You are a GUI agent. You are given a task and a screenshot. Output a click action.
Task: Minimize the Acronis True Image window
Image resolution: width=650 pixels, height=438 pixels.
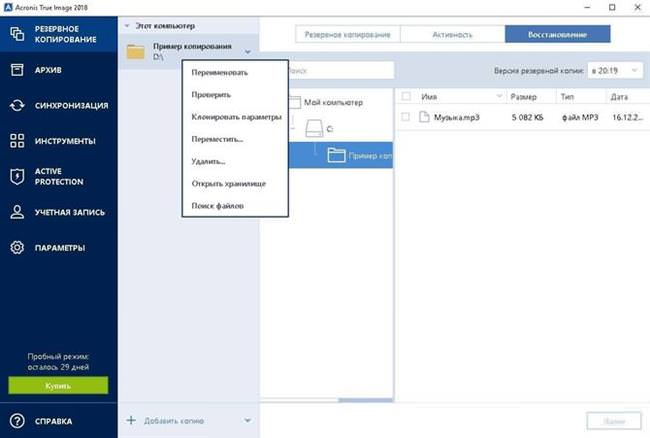point(587,7)
